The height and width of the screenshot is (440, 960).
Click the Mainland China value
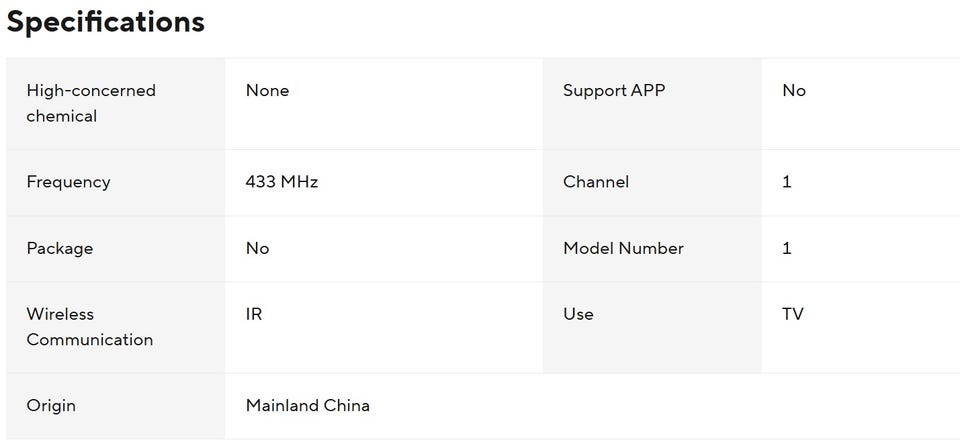(308, 406)
